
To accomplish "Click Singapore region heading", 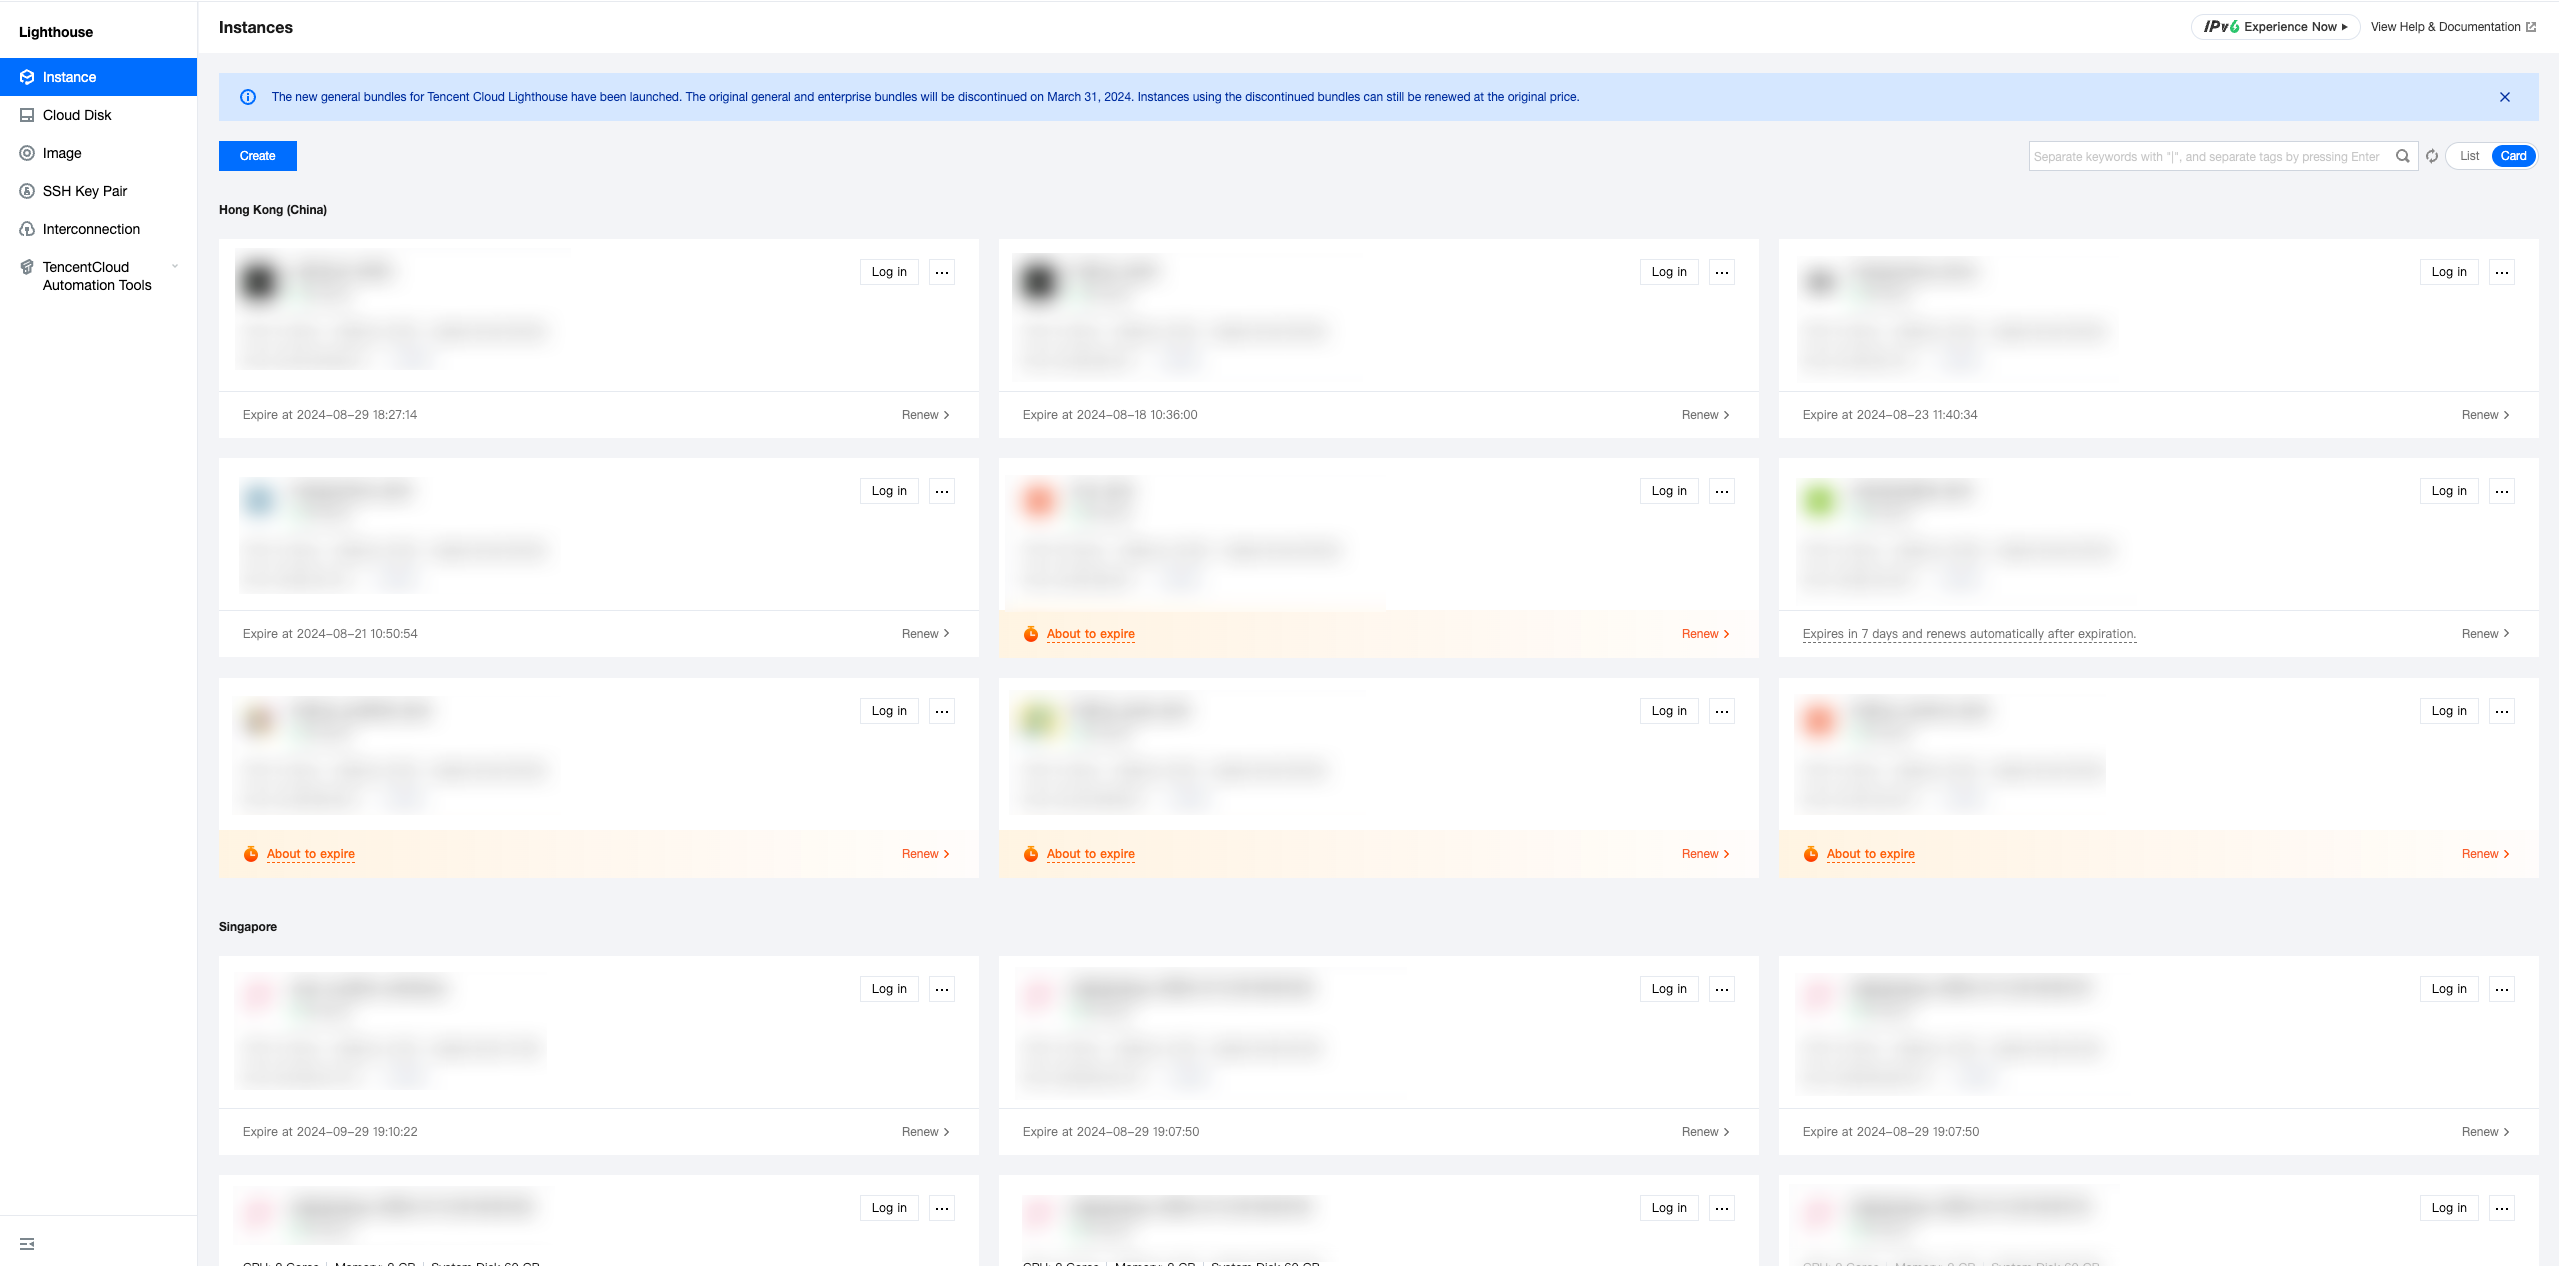I will pyautogui.click(x=248, y=927).
